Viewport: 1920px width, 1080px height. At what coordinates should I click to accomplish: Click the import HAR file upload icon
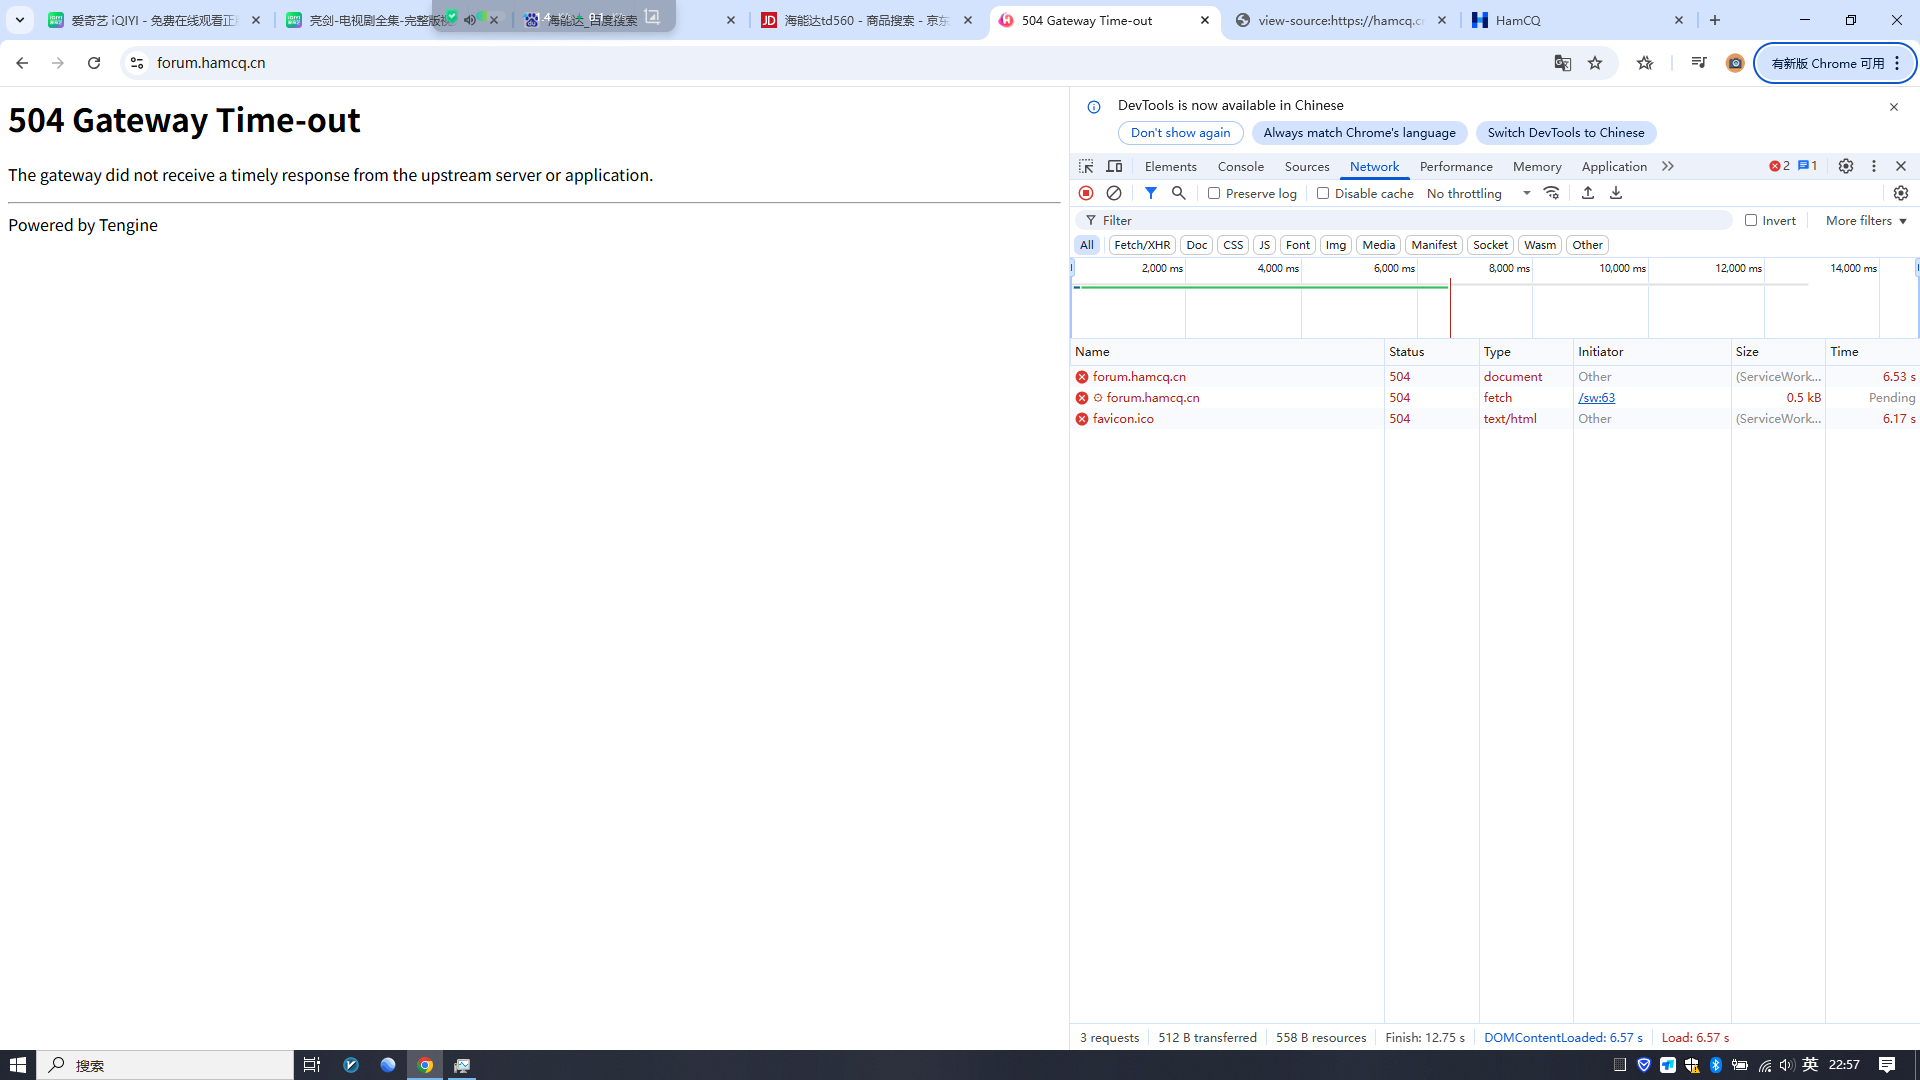pyautogui.click(x=1588, y=193)
